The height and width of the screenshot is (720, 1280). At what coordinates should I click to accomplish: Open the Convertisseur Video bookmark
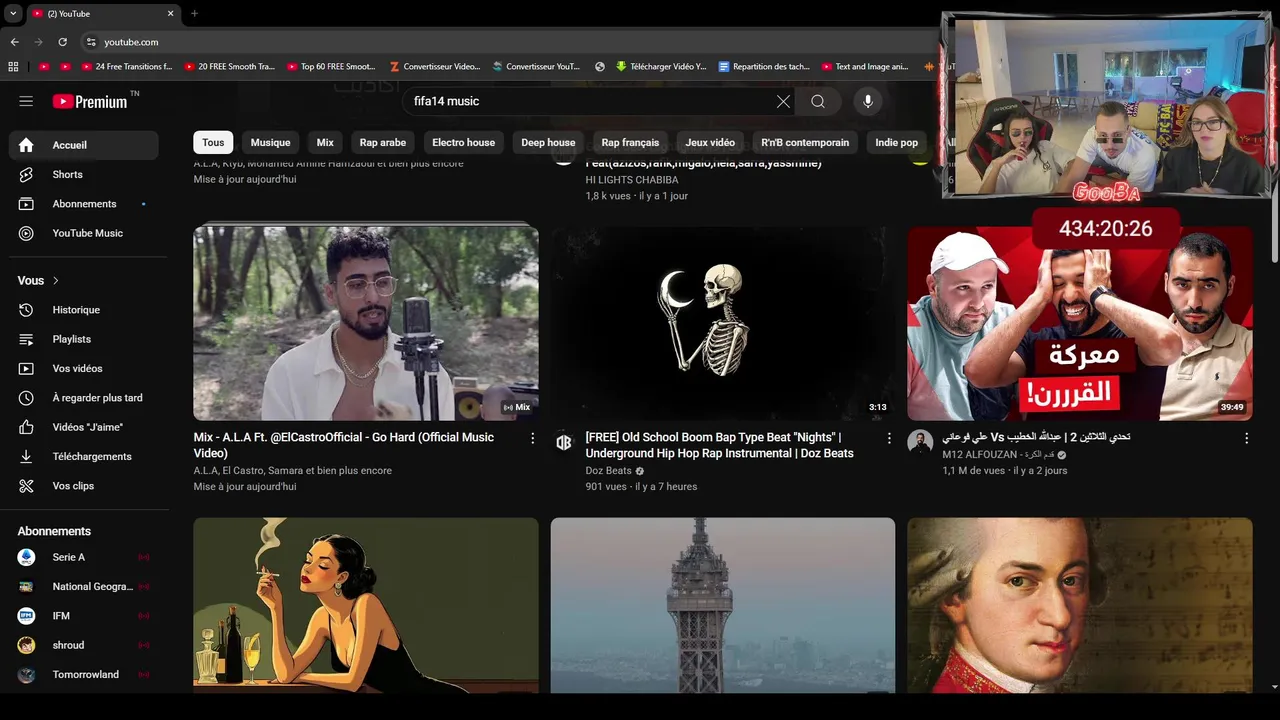(435, 67)
